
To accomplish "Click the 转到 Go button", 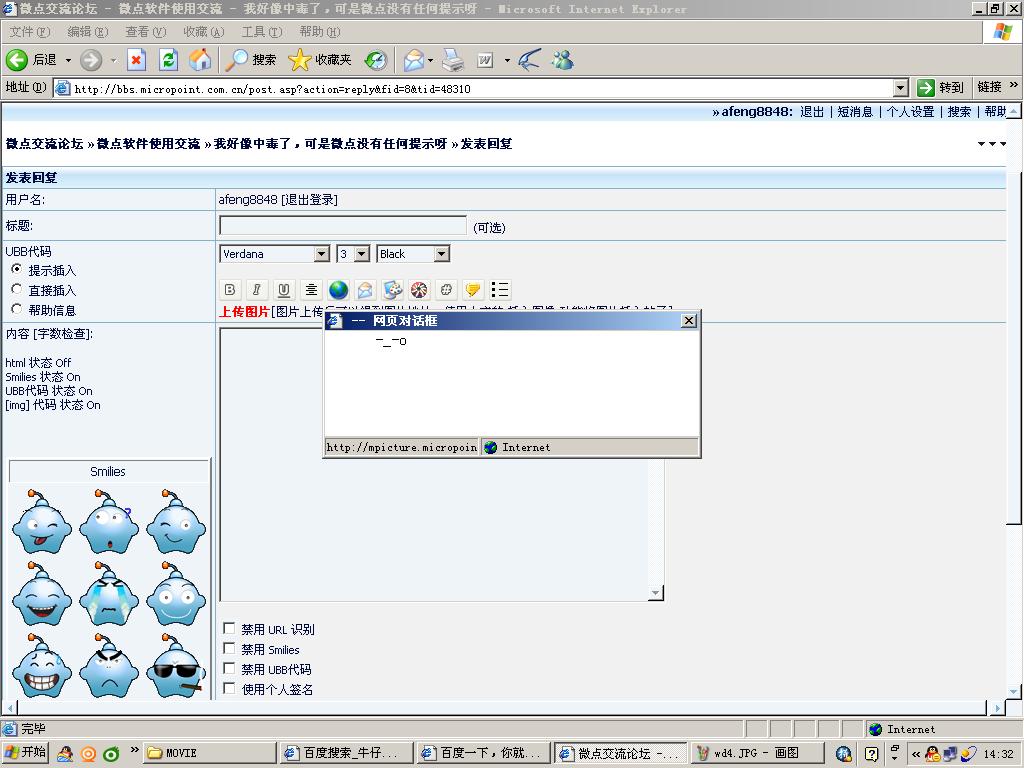I will coord(940,88).
